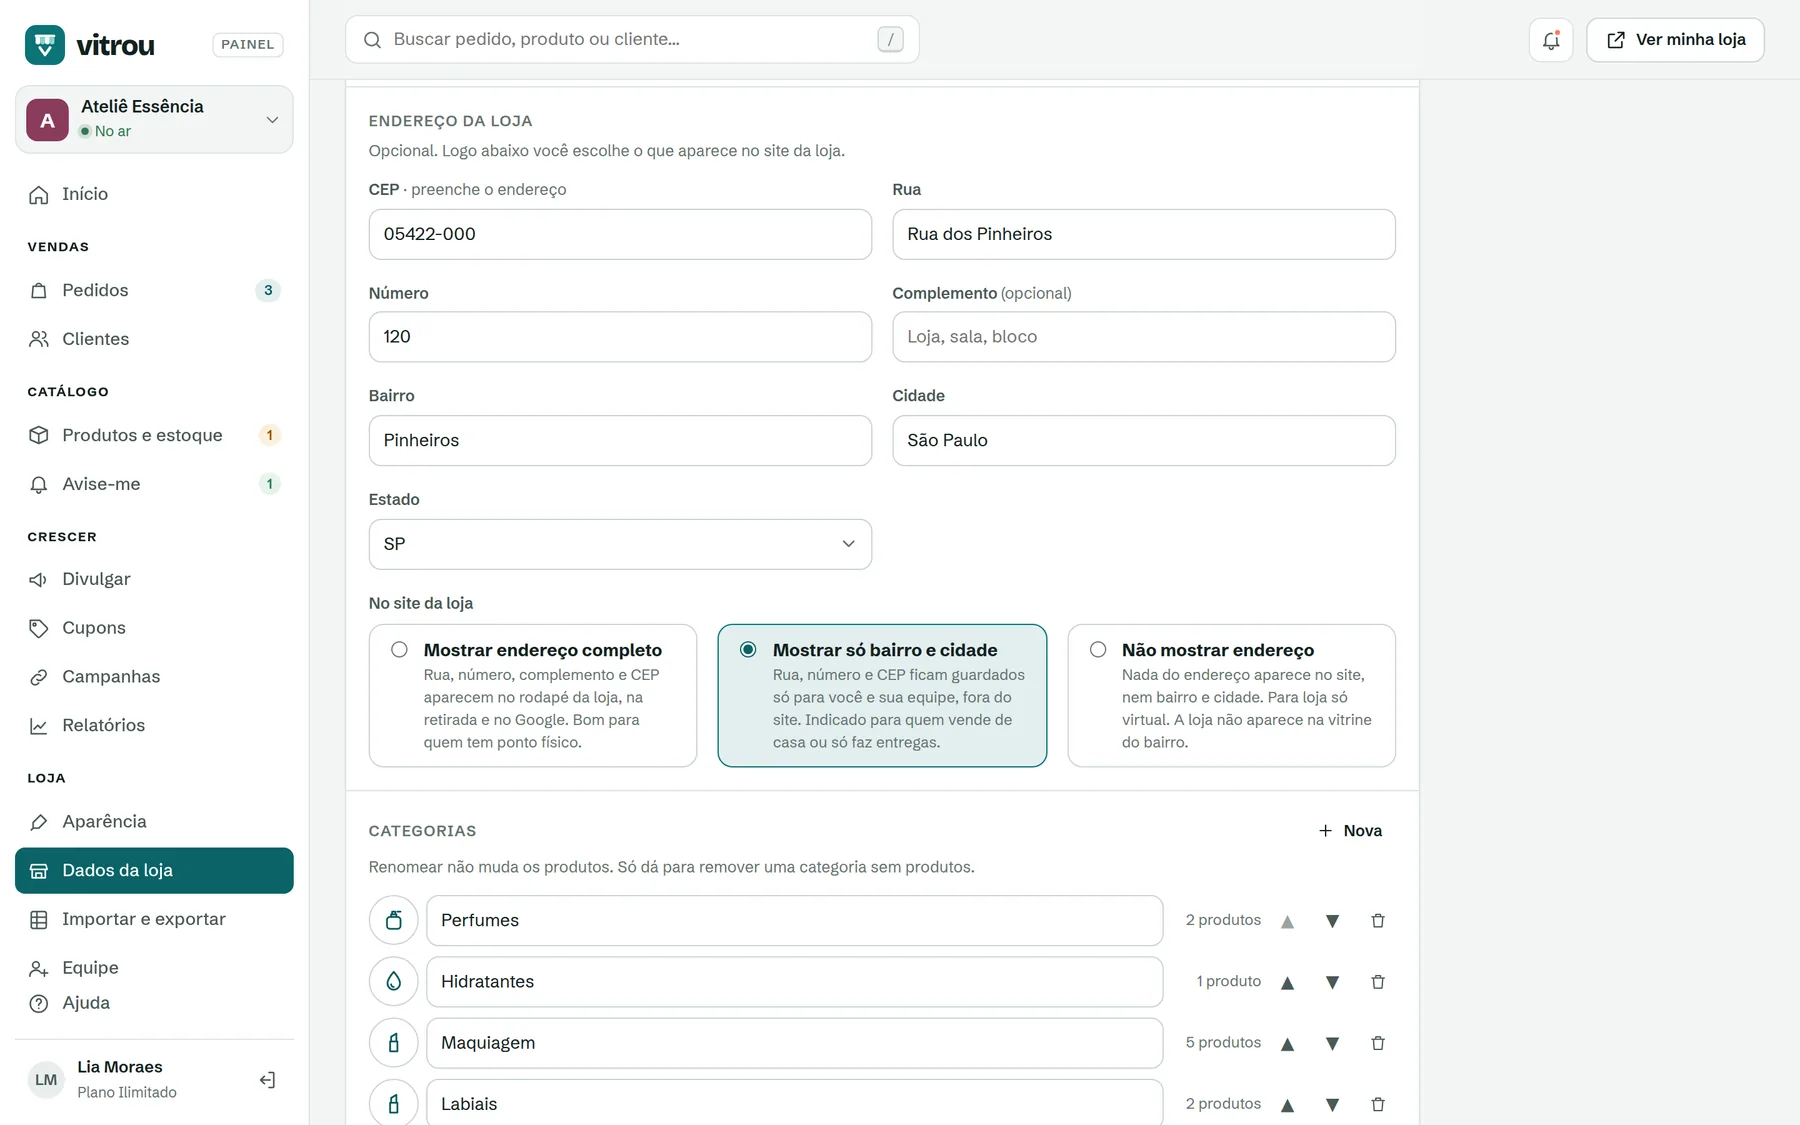The height and width of the screenshot is (1125, 1800).
Task: Delete the Maquiagem category
Action: 1378,1043
